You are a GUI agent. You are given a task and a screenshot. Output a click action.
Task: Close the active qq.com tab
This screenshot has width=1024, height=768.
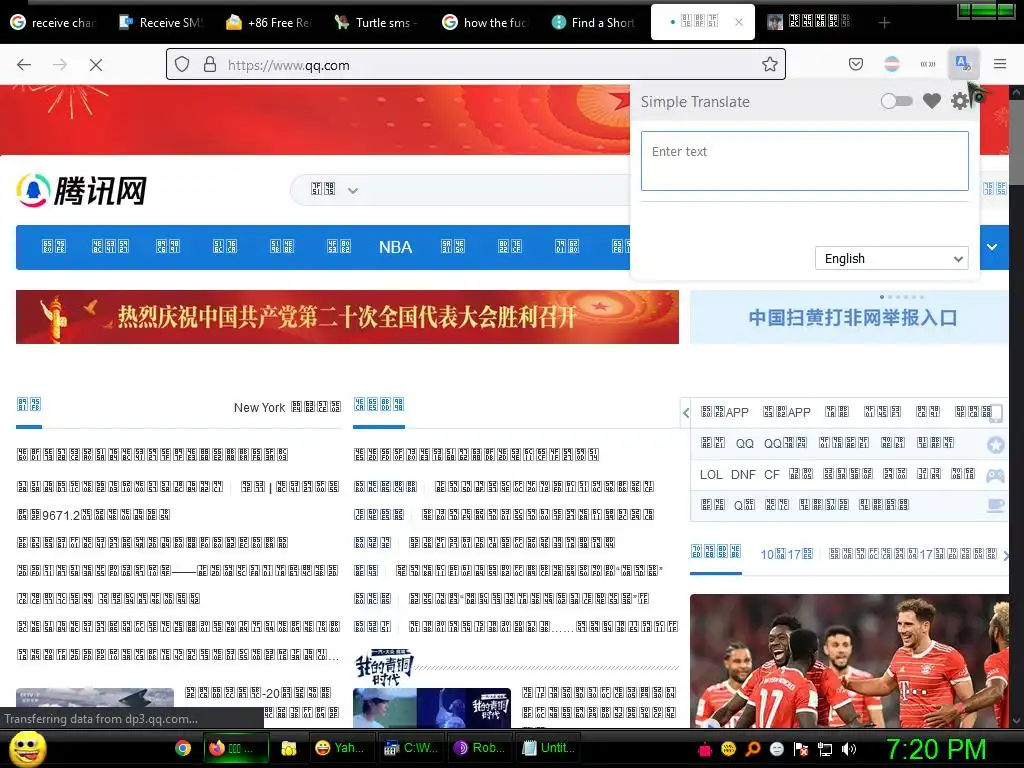point(739,22)
